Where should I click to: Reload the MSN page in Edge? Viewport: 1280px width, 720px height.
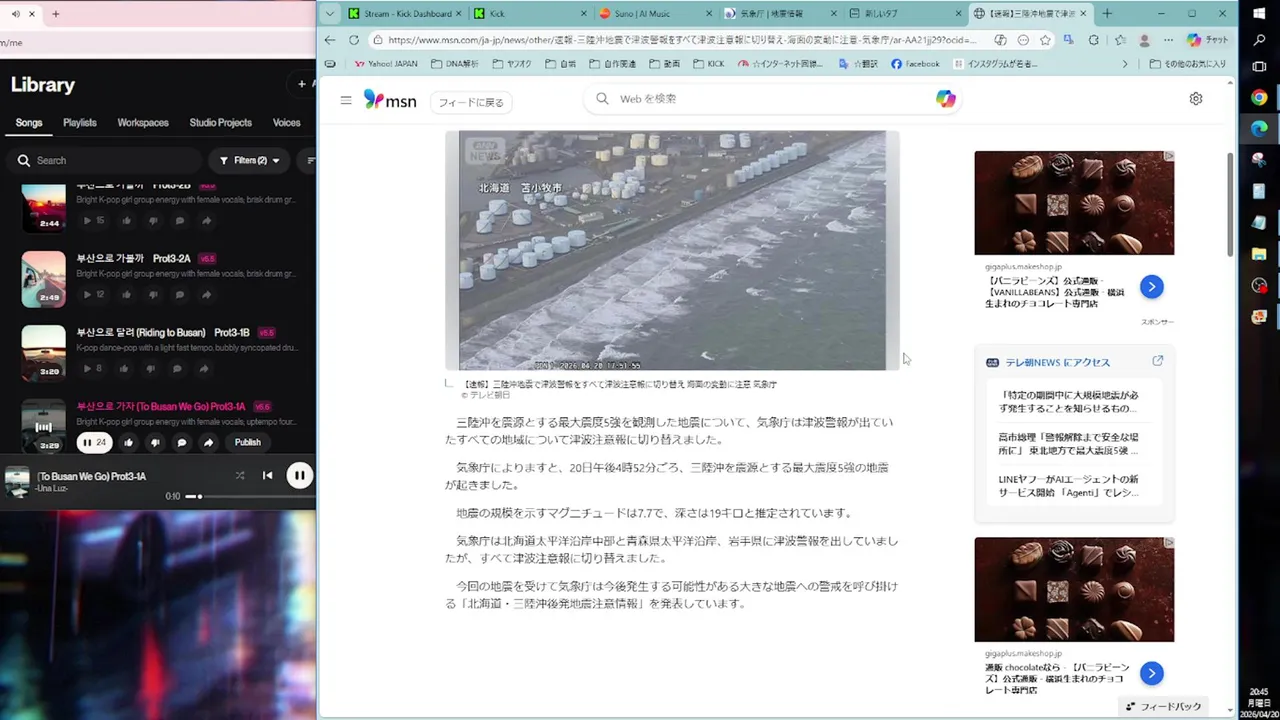pos(354,40)
